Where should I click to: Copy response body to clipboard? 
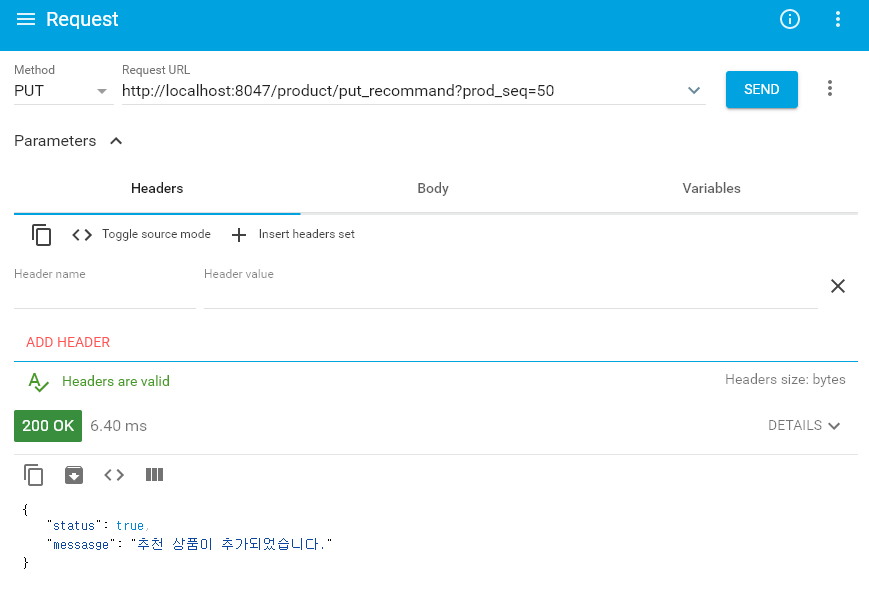[x=33, y=475]
